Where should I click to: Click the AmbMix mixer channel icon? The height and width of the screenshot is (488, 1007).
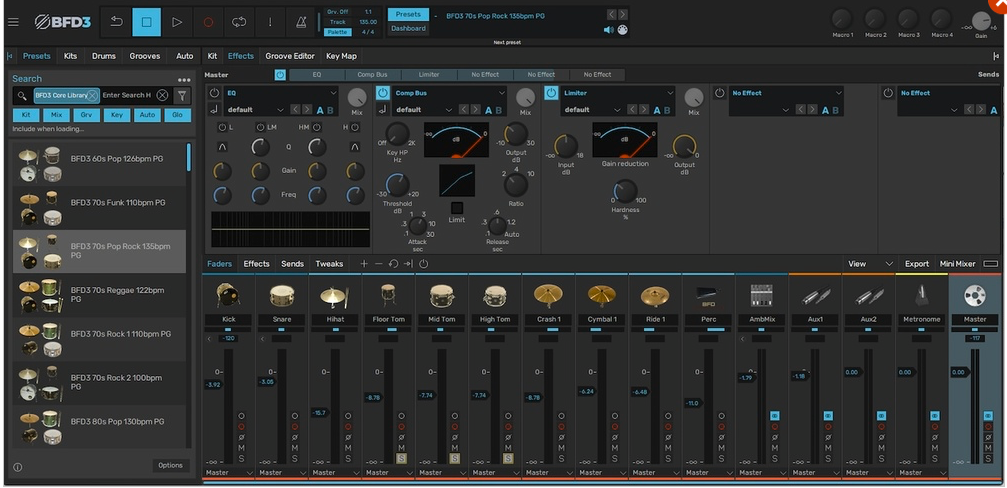[761, 296]
